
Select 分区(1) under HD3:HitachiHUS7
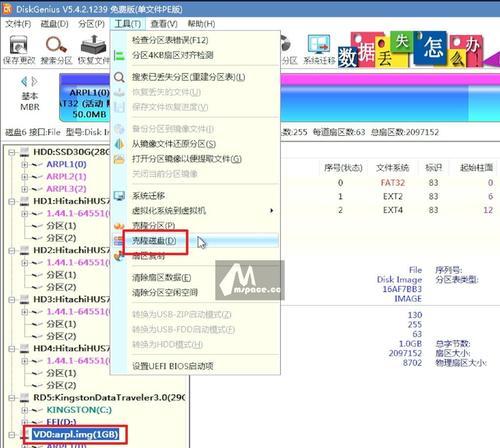point(61,324)
